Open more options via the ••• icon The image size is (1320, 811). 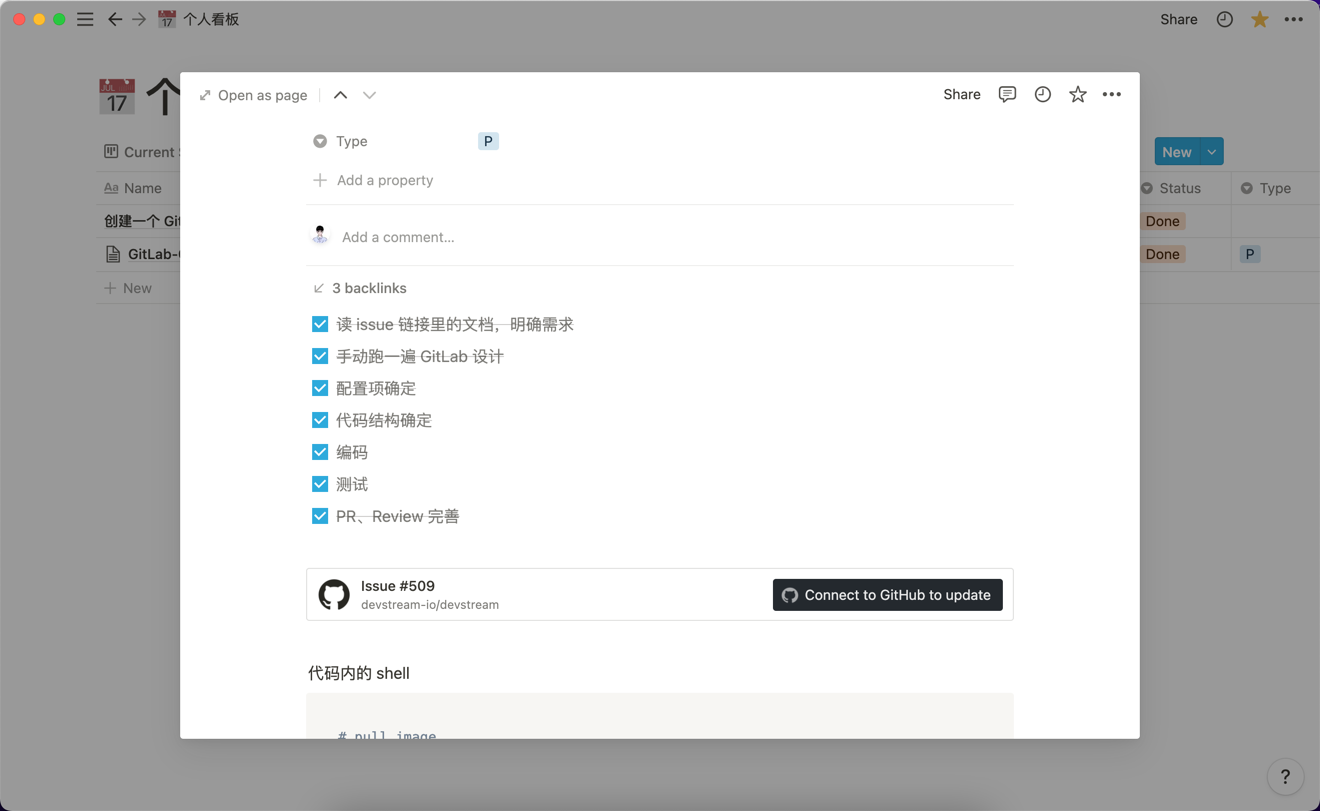coord(1112,94)
